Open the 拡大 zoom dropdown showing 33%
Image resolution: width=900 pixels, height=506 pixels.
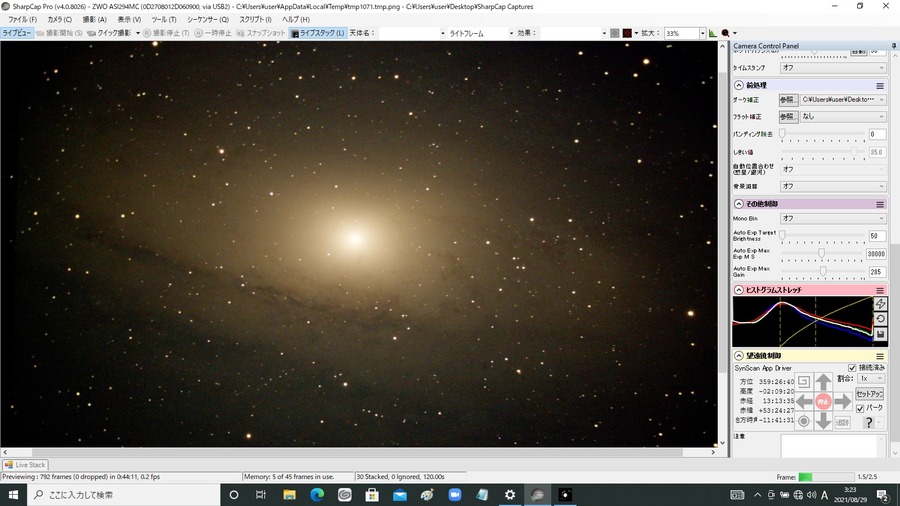click(x=702, y=33)
